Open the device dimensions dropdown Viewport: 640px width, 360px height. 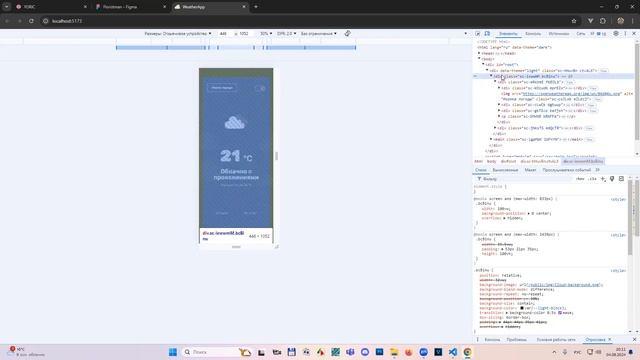tap(178, 33)
